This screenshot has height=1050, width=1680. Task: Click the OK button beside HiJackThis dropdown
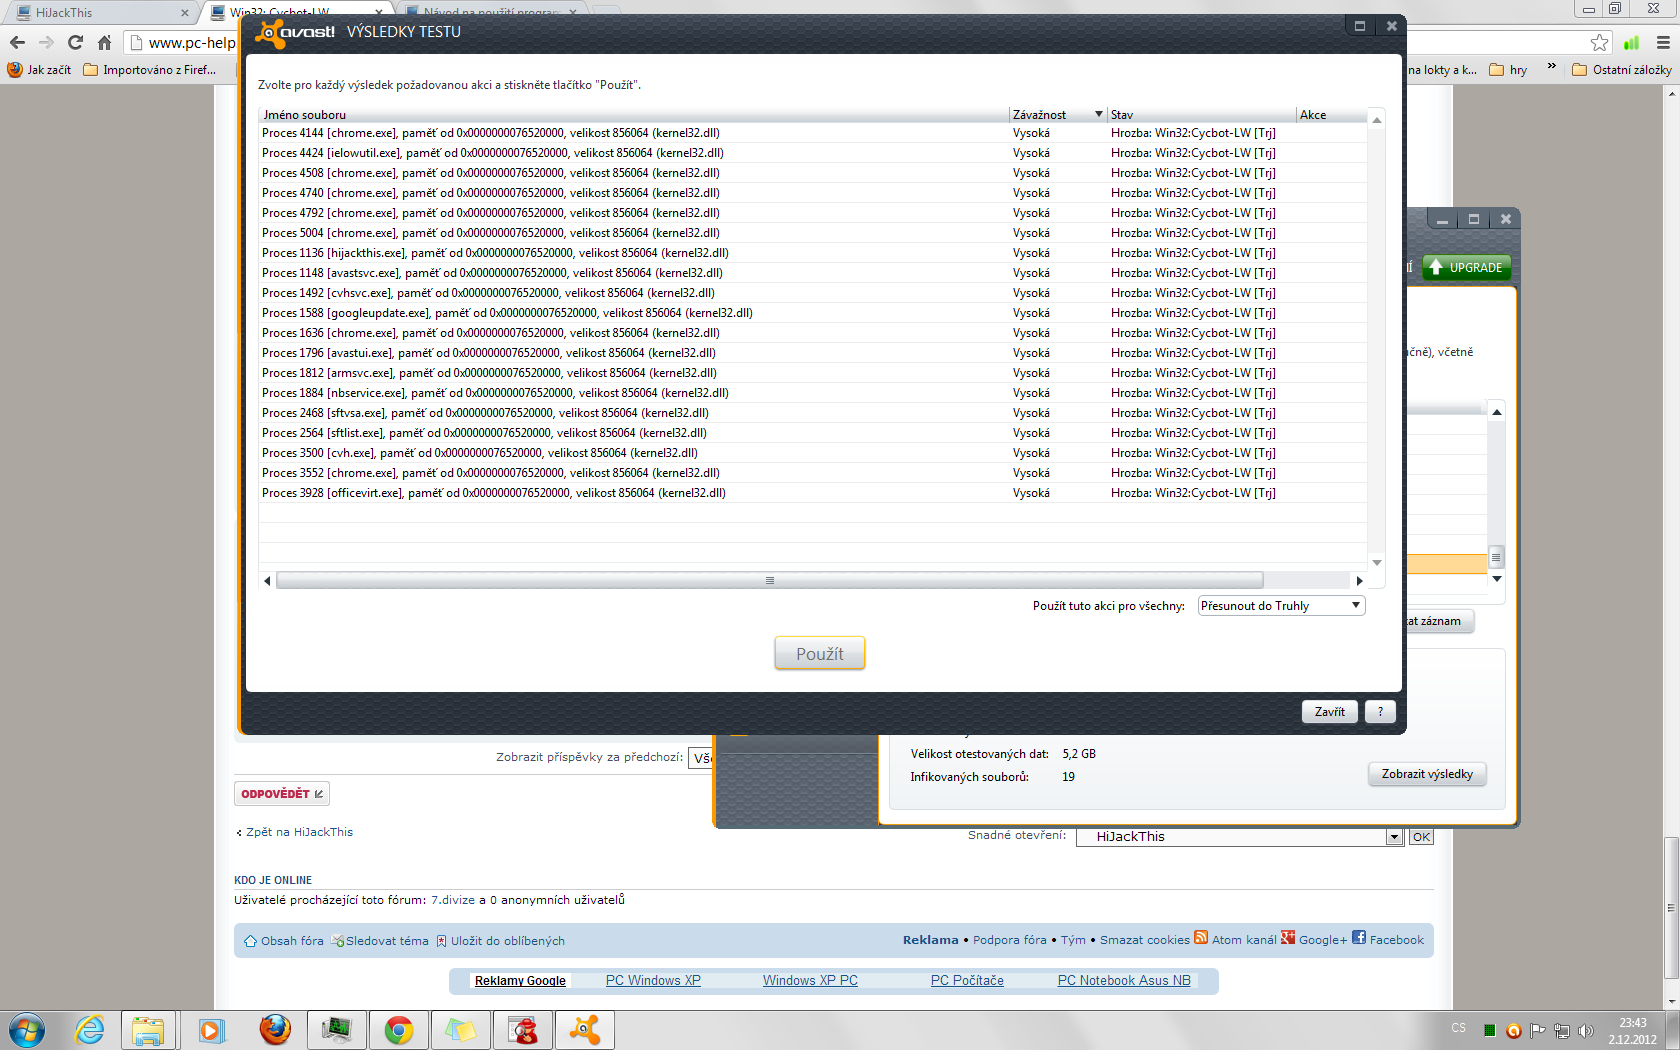click(1421, 837)
